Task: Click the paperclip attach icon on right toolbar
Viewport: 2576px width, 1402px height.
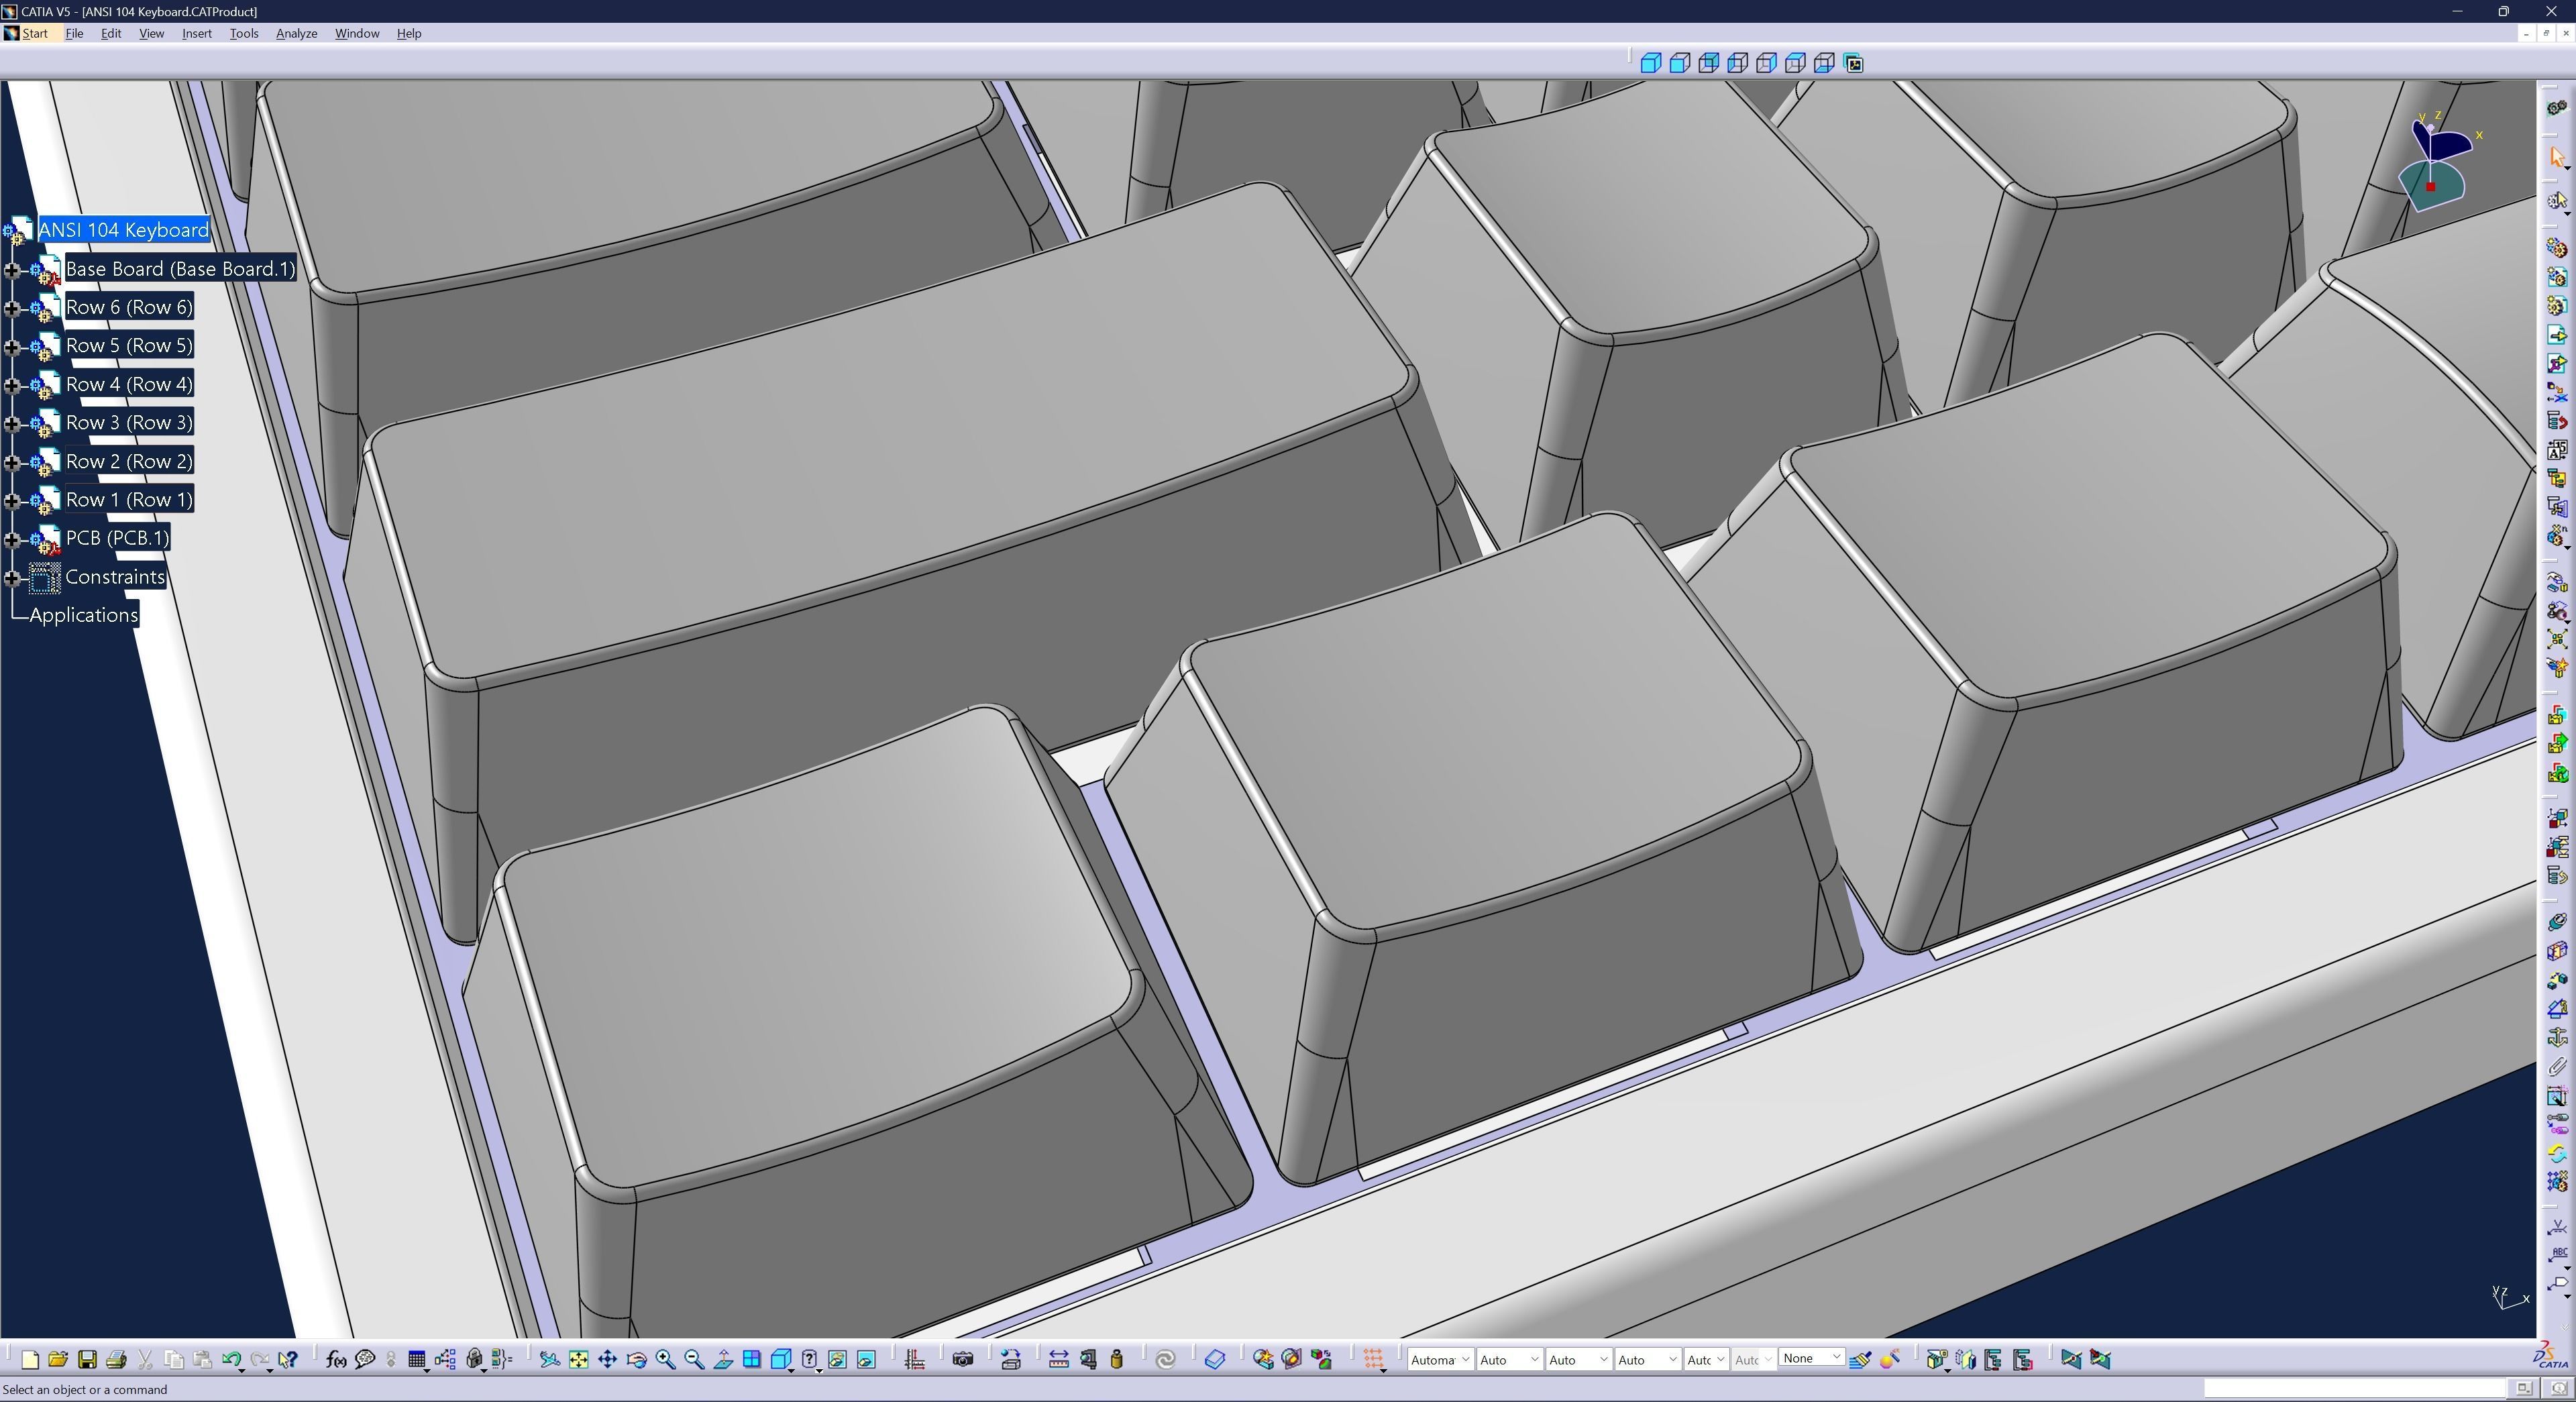Action: coord(2557,1067)
